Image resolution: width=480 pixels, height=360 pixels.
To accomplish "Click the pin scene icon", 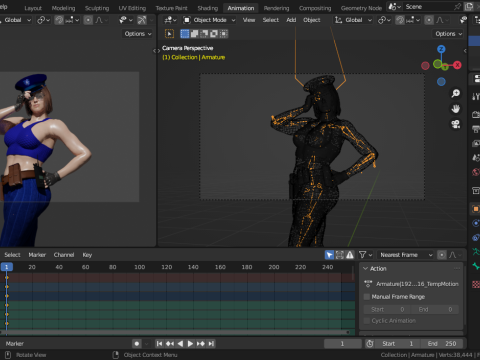I will click(x=457, y=7).
